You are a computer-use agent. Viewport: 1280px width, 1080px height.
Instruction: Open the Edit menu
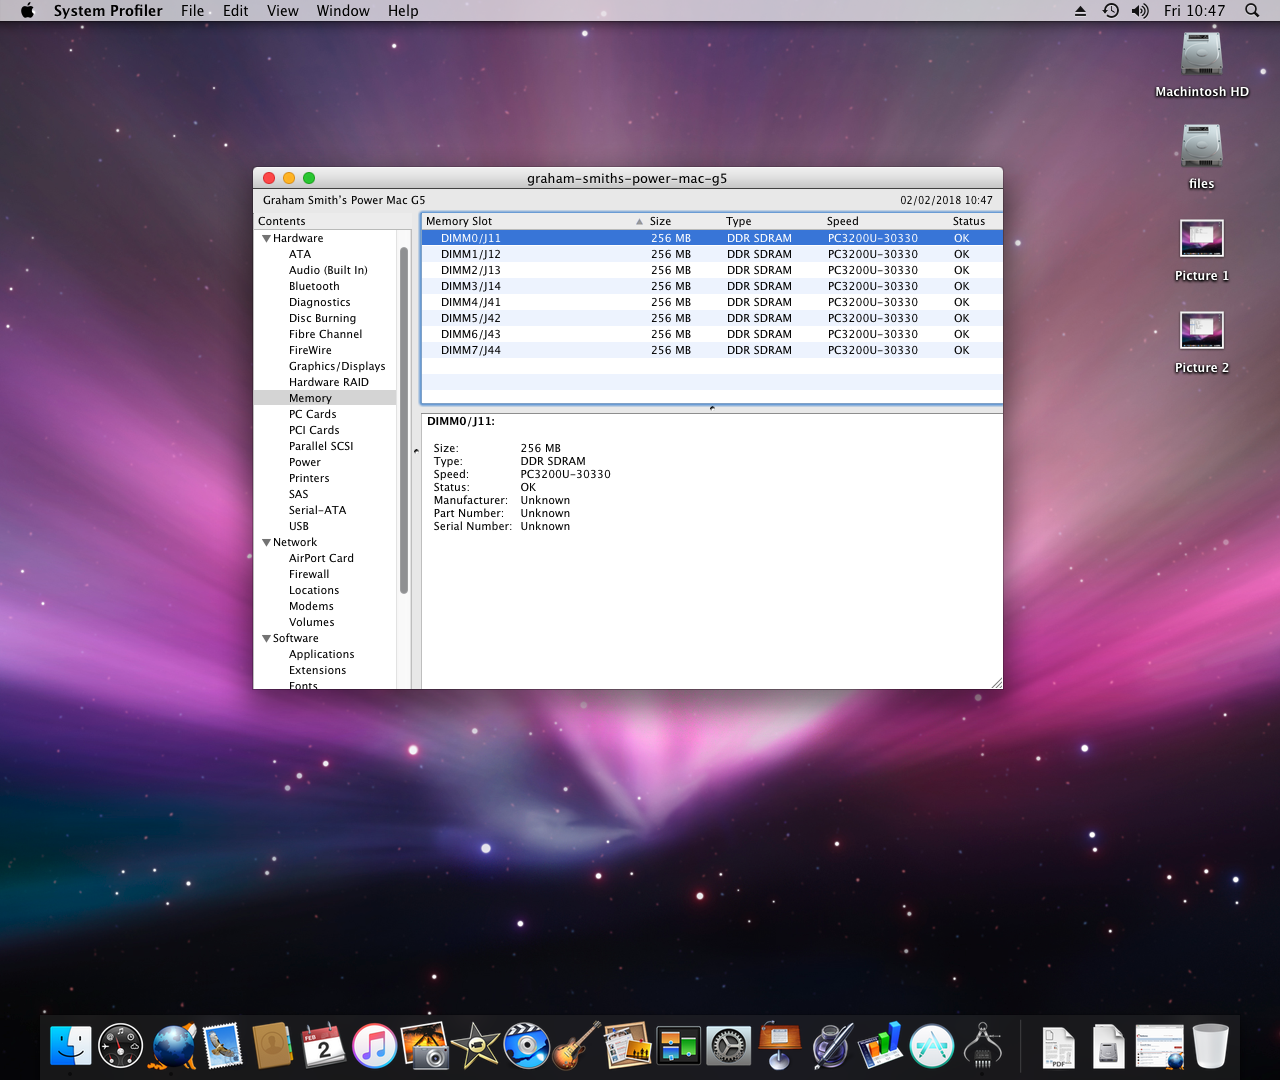click(236, 11)
